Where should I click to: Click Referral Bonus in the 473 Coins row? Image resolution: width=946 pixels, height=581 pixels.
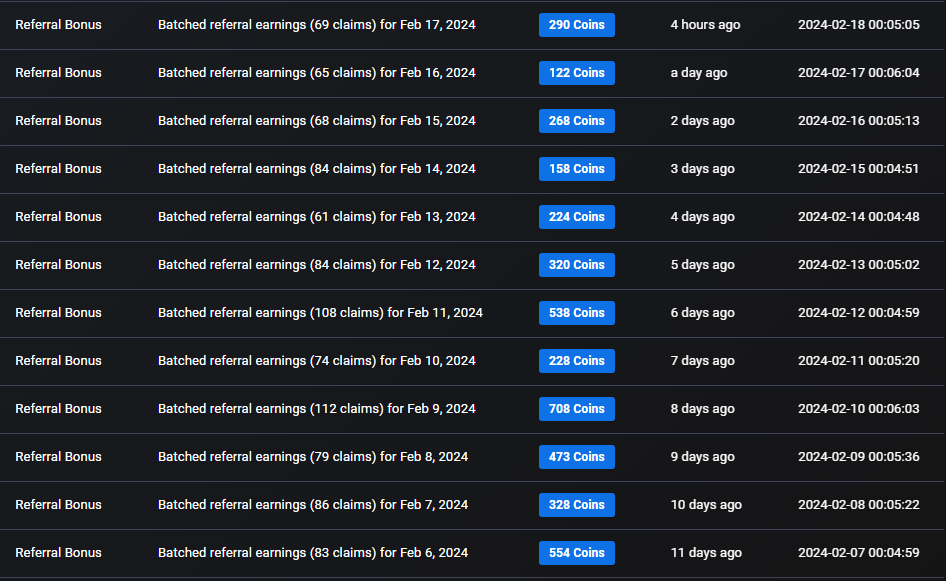pyautogui.click(x=59, y=457)
